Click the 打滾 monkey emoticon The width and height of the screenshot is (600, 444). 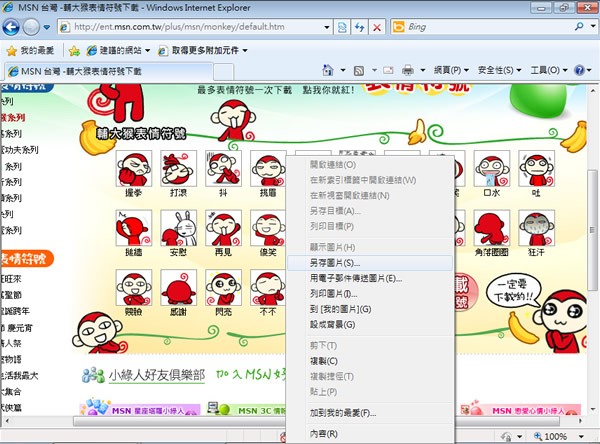pyautogui.click(x=178, y=168)
